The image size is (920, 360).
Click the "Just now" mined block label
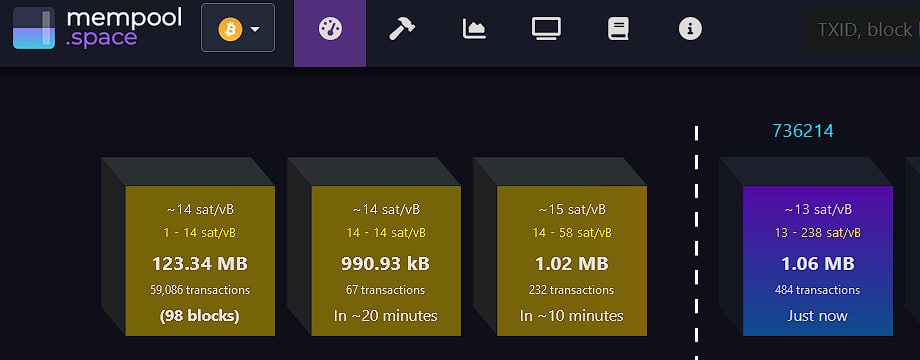pos(817,316)
